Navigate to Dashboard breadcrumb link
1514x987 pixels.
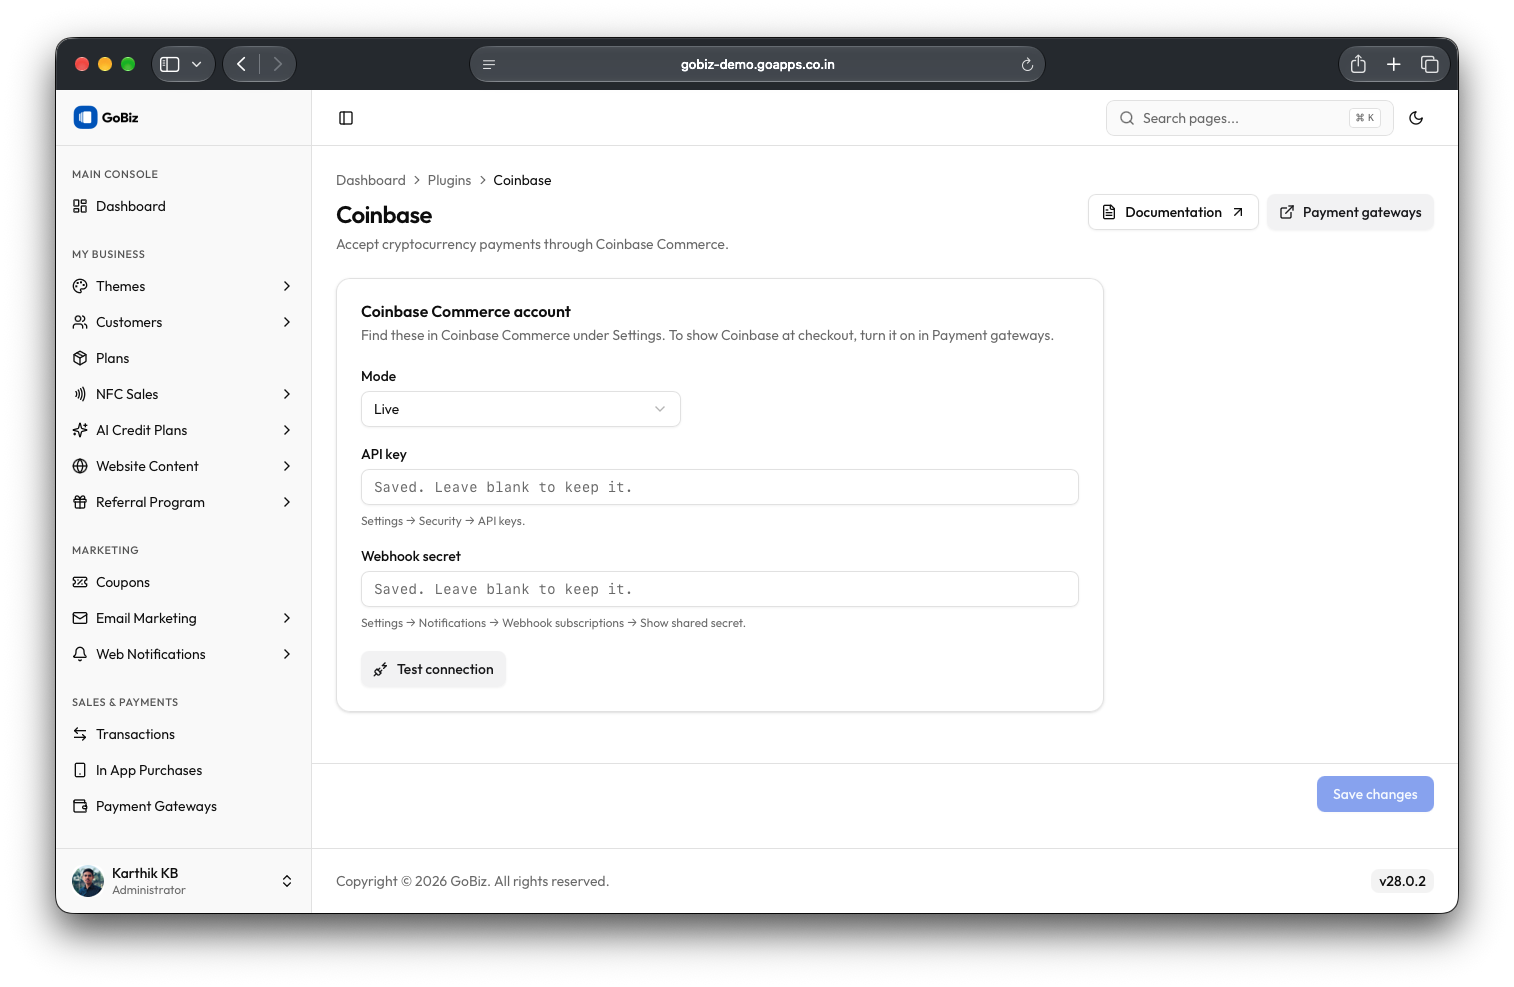[x=371, y=180]
